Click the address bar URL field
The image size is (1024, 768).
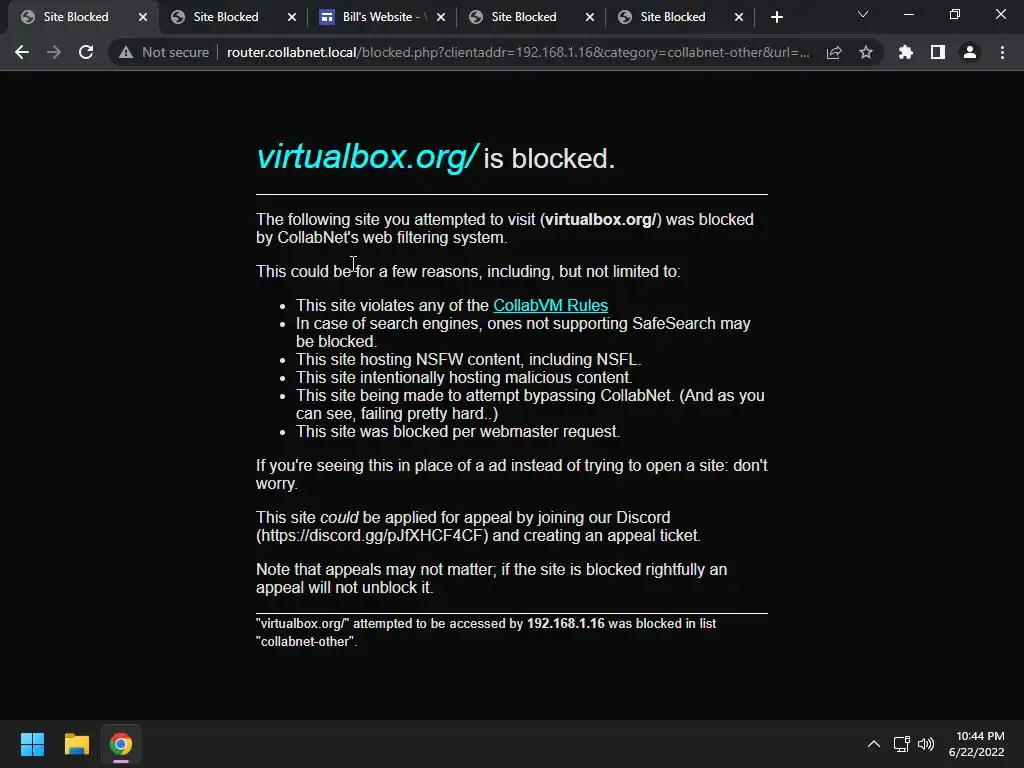click(x=518, y=52)
